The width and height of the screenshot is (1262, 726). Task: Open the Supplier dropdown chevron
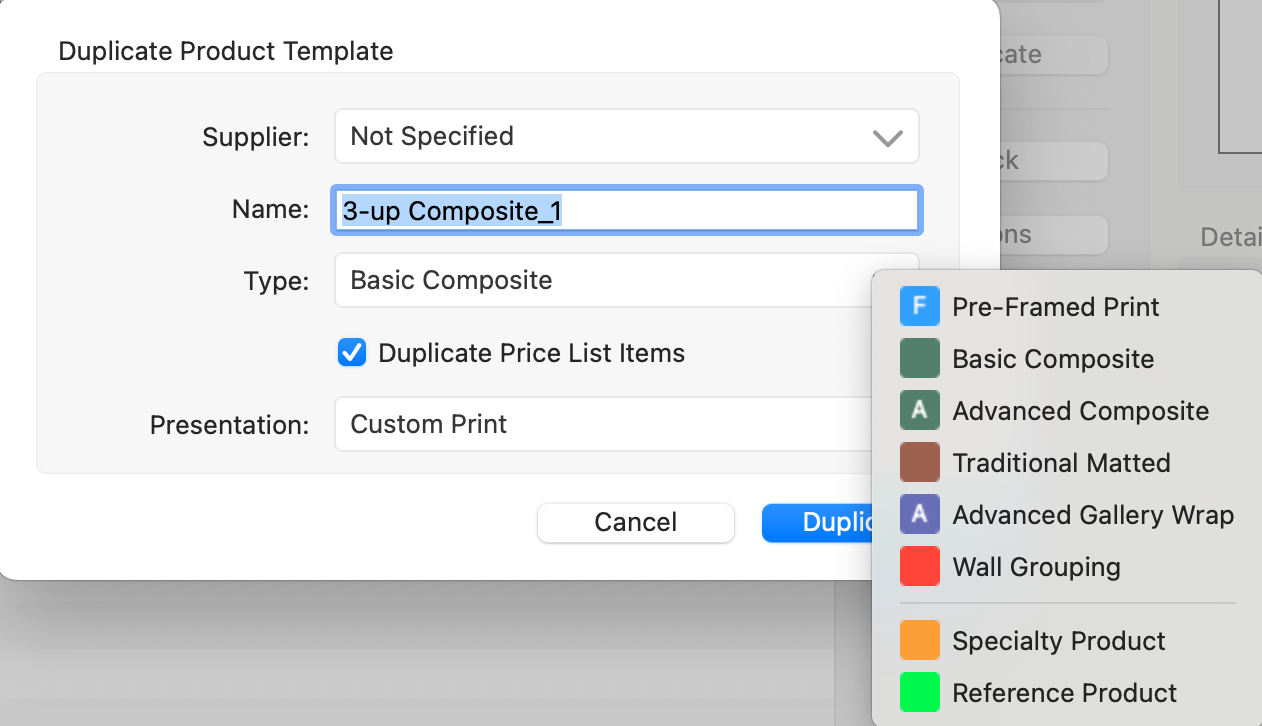887,137
